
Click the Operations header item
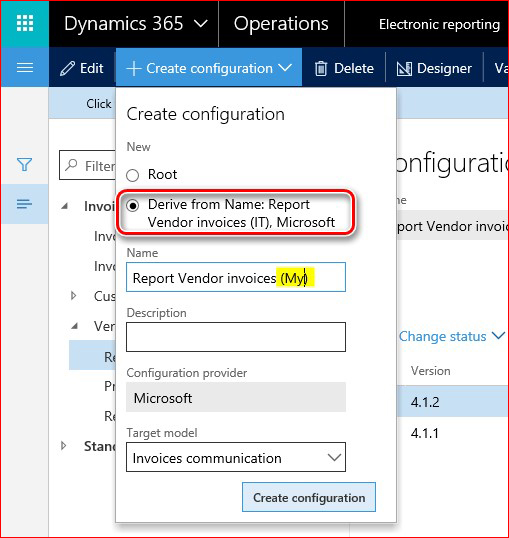point(281,24)
